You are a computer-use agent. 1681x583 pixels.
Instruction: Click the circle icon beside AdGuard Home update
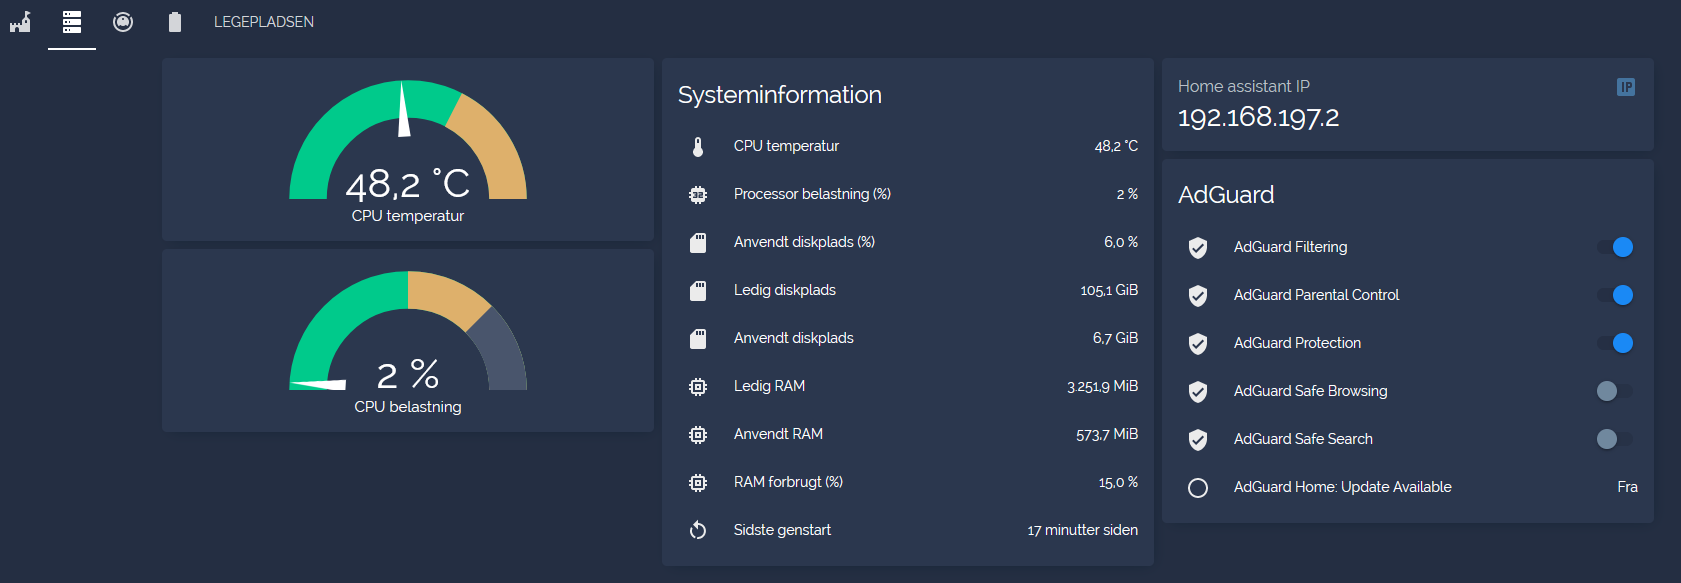pyautogui.click(x=1198, y=487)
